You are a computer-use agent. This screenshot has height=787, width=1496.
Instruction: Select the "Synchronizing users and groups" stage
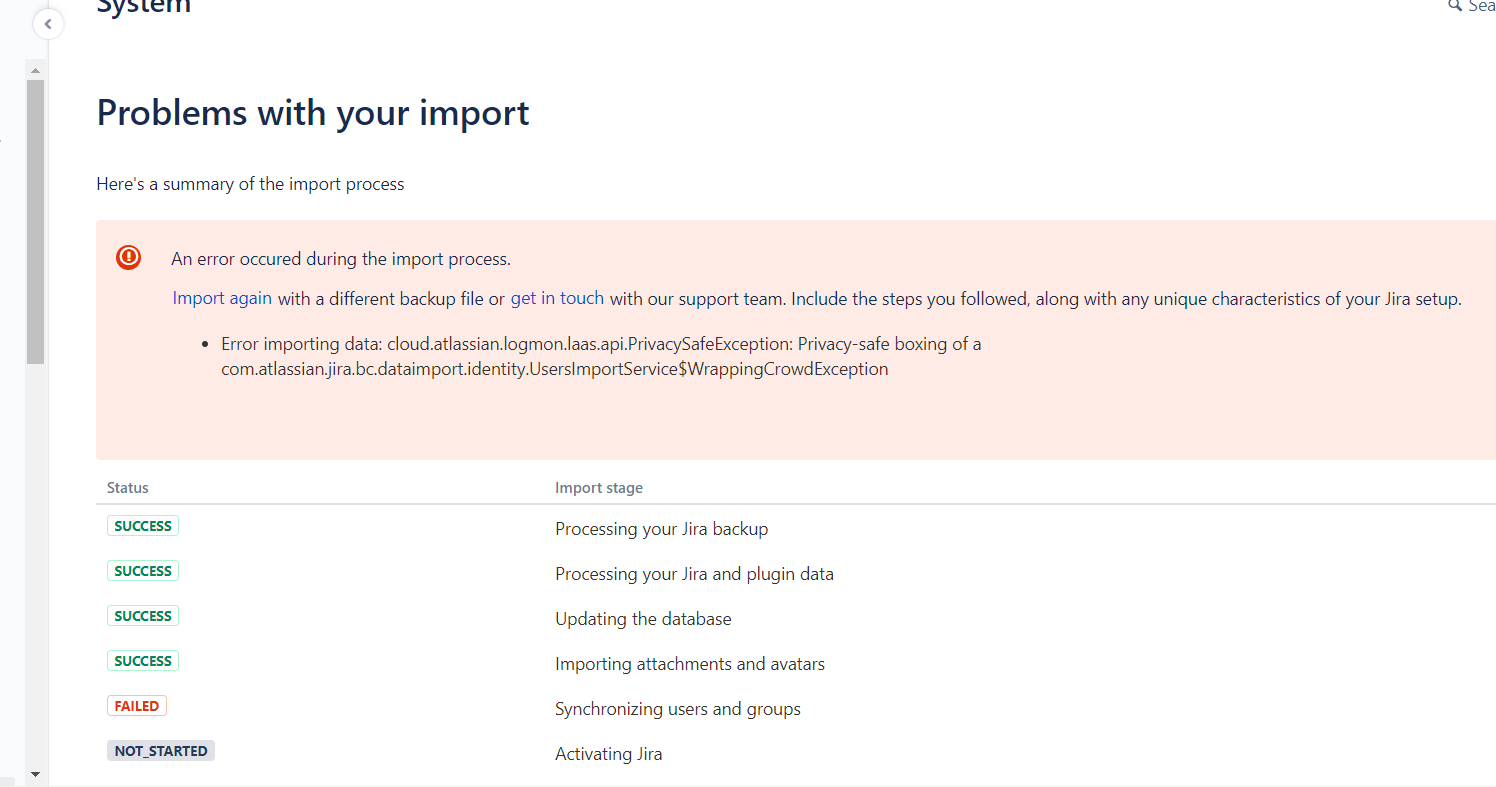[x=677, y=709]
